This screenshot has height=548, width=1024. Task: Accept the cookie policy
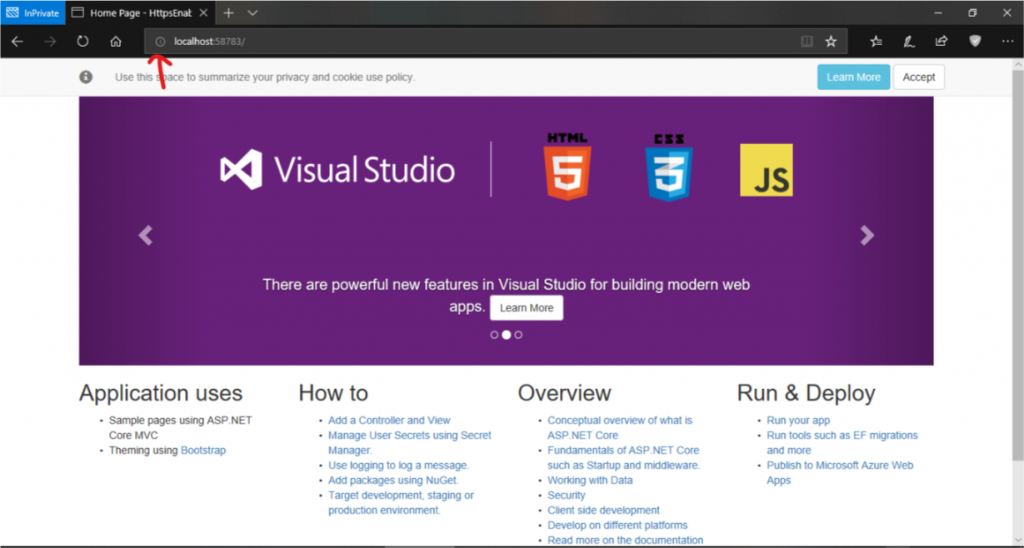point(919,77)
